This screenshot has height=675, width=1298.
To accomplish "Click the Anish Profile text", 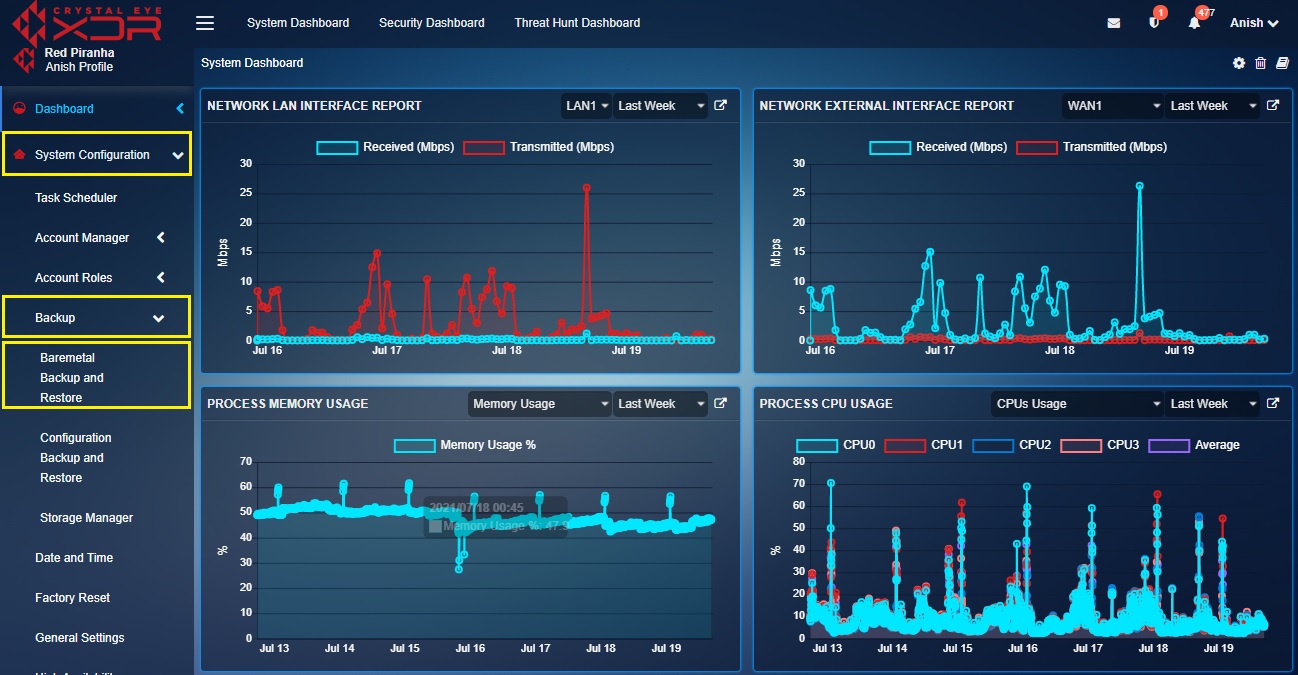I will 79,67.
